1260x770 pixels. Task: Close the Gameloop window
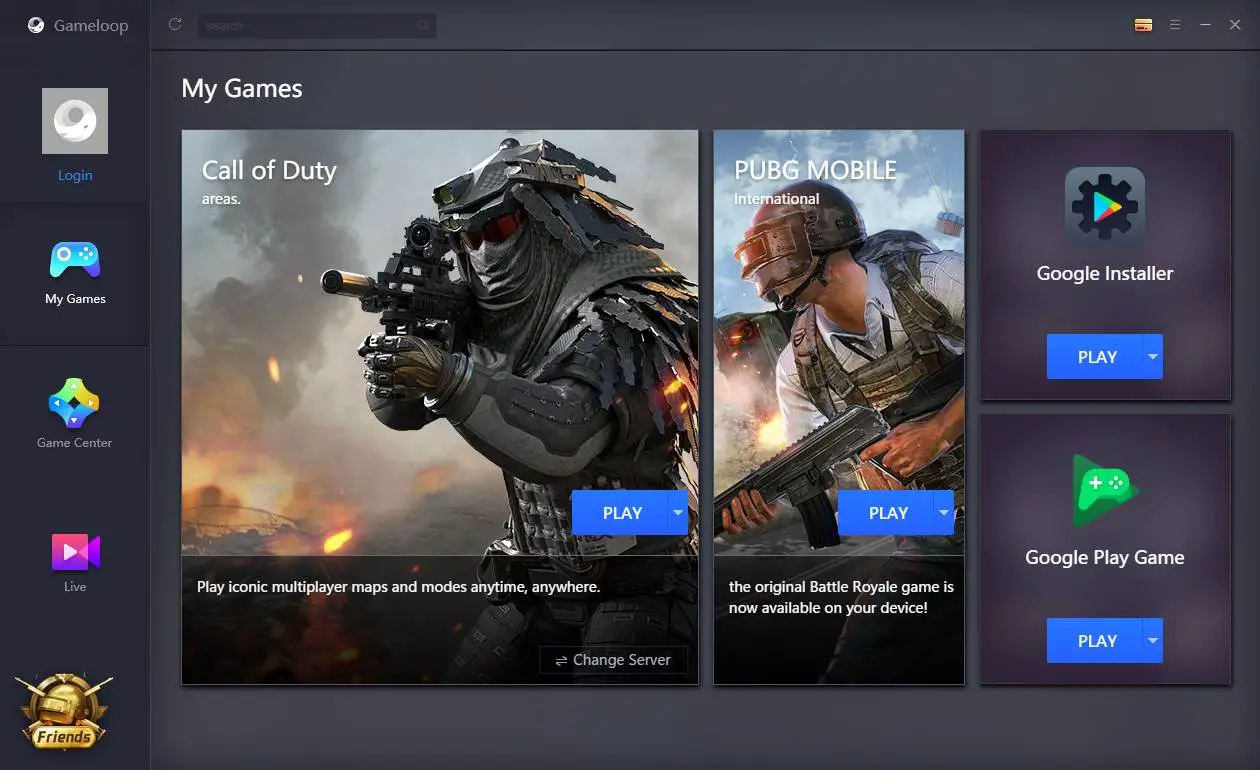pos(1235,25)
